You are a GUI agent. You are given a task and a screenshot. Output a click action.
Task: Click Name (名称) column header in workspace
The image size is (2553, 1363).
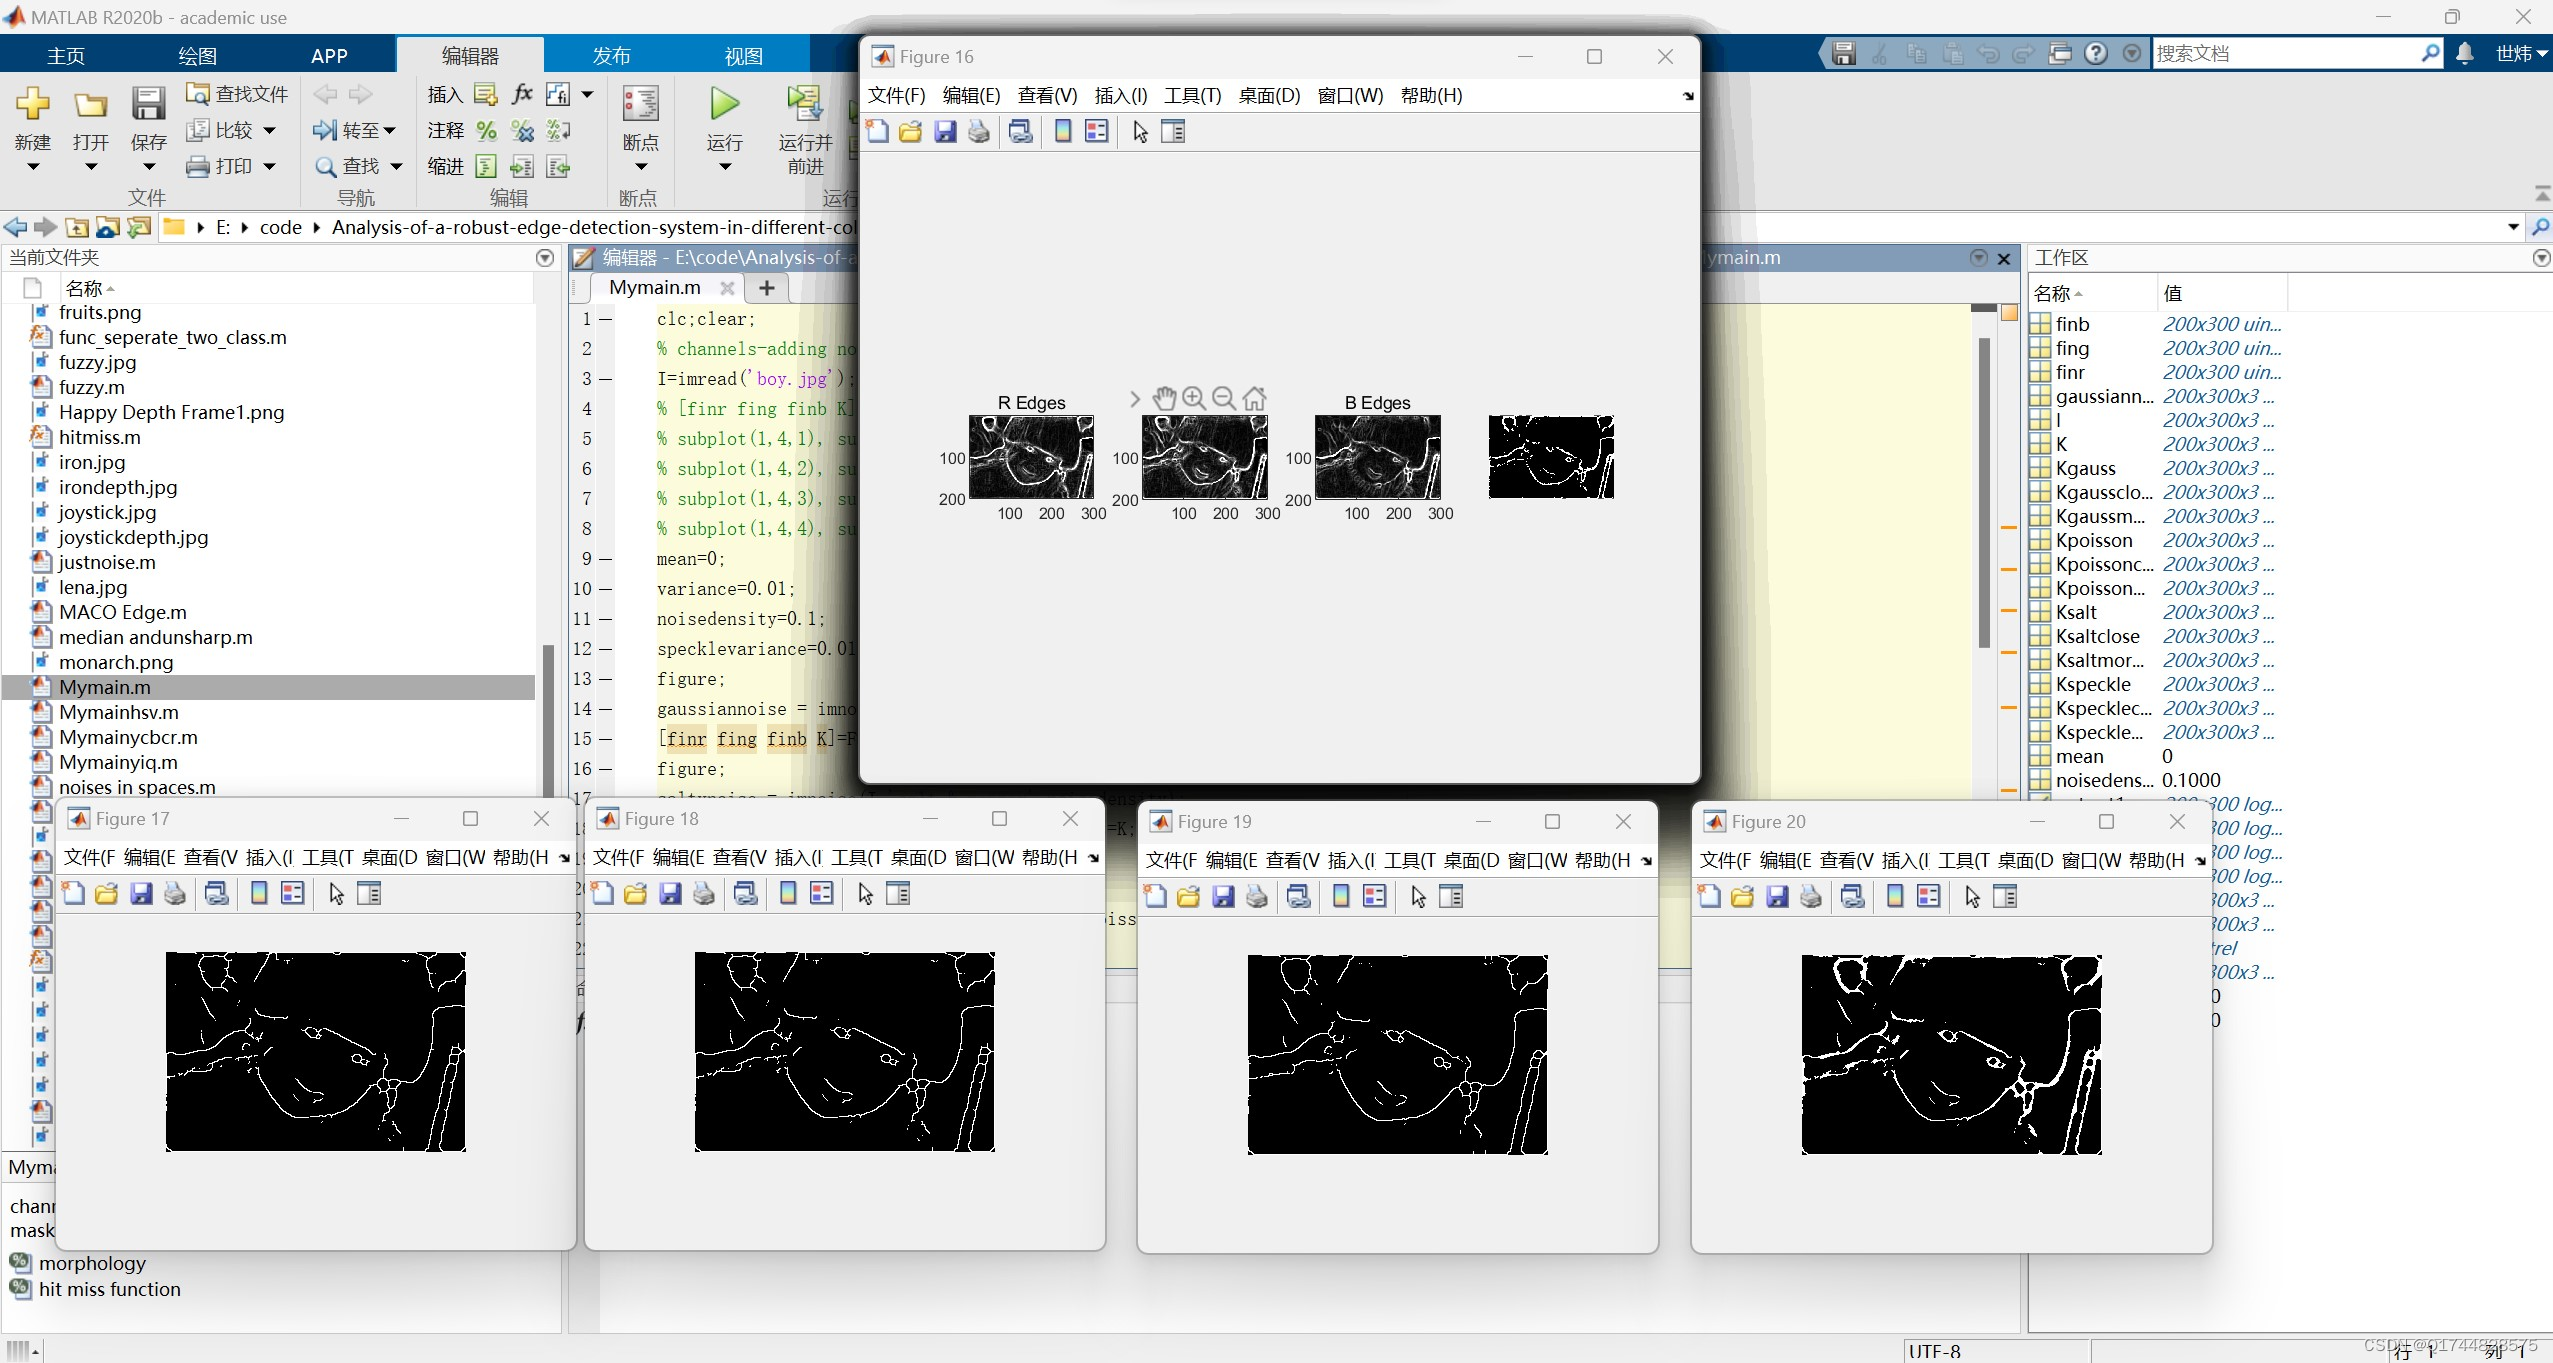pyautogui.click(x=2092, y=293)
